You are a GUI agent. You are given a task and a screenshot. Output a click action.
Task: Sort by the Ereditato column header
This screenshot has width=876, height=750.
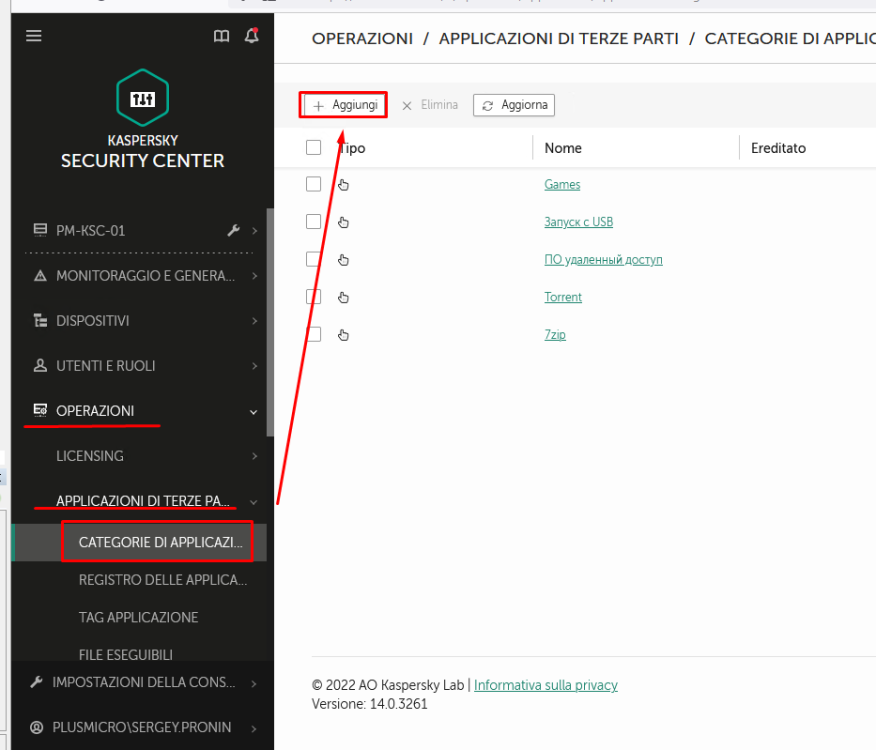point(778,148)
